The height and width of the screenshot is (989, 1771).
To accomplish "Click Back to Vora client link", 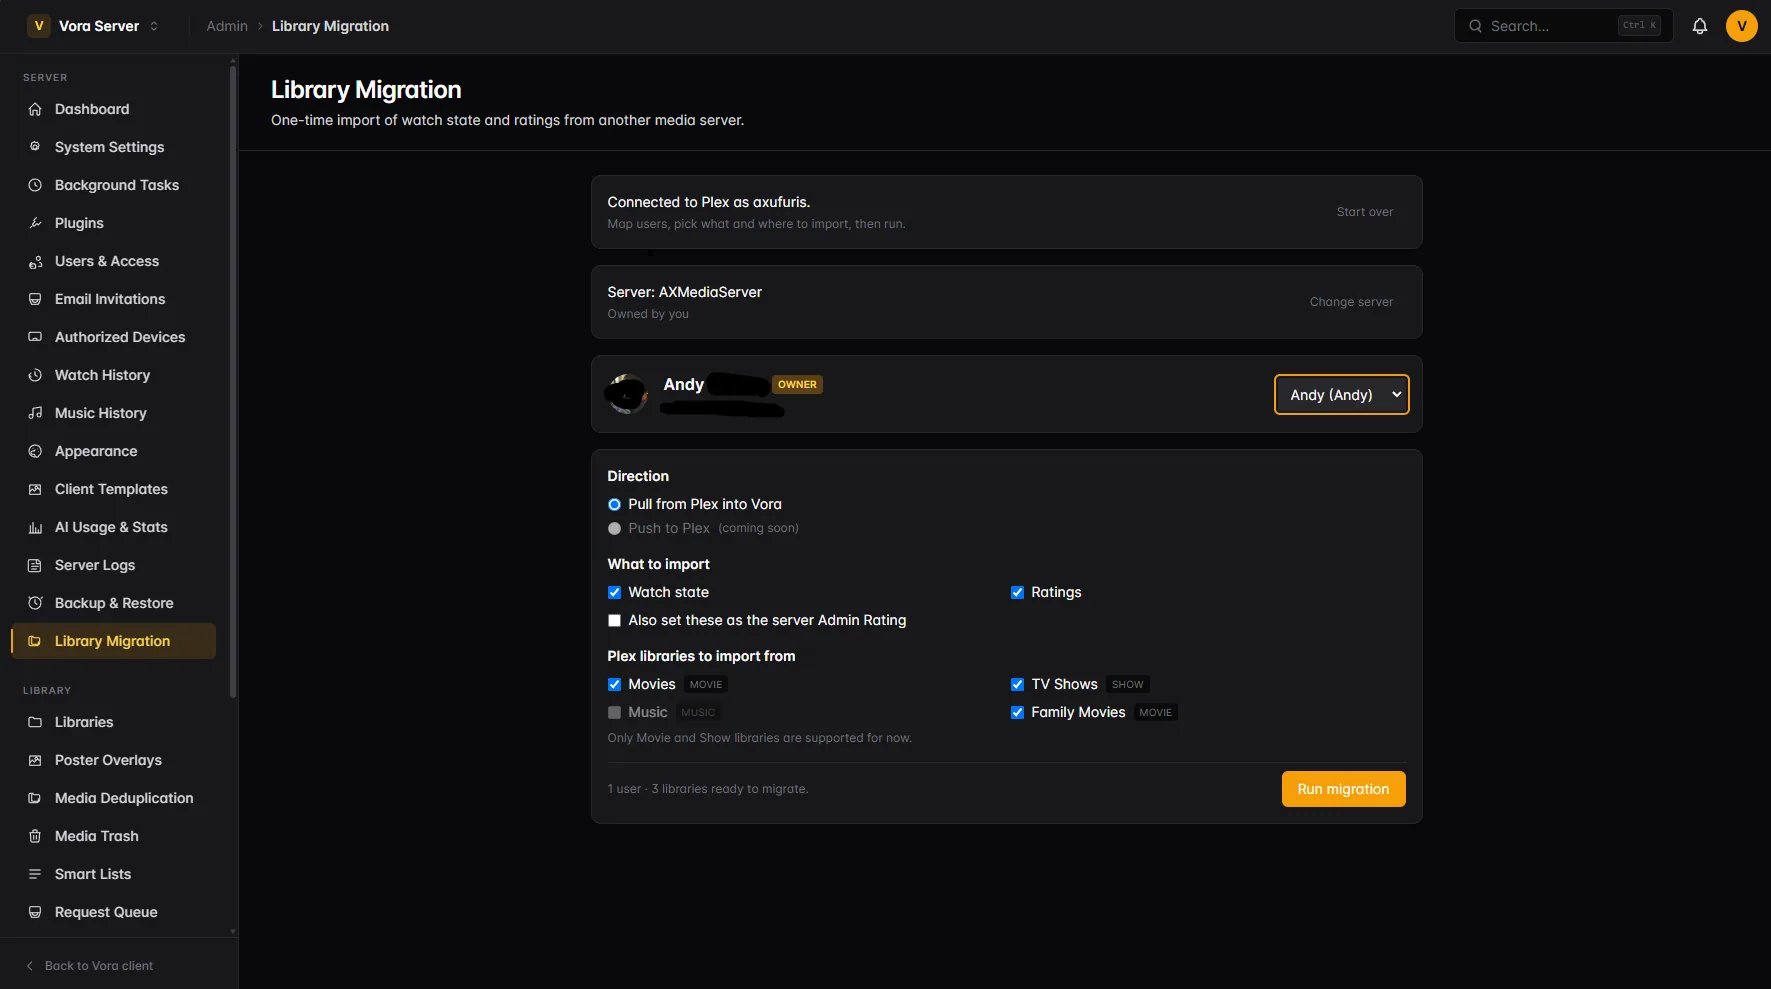I will pos(89,966).
